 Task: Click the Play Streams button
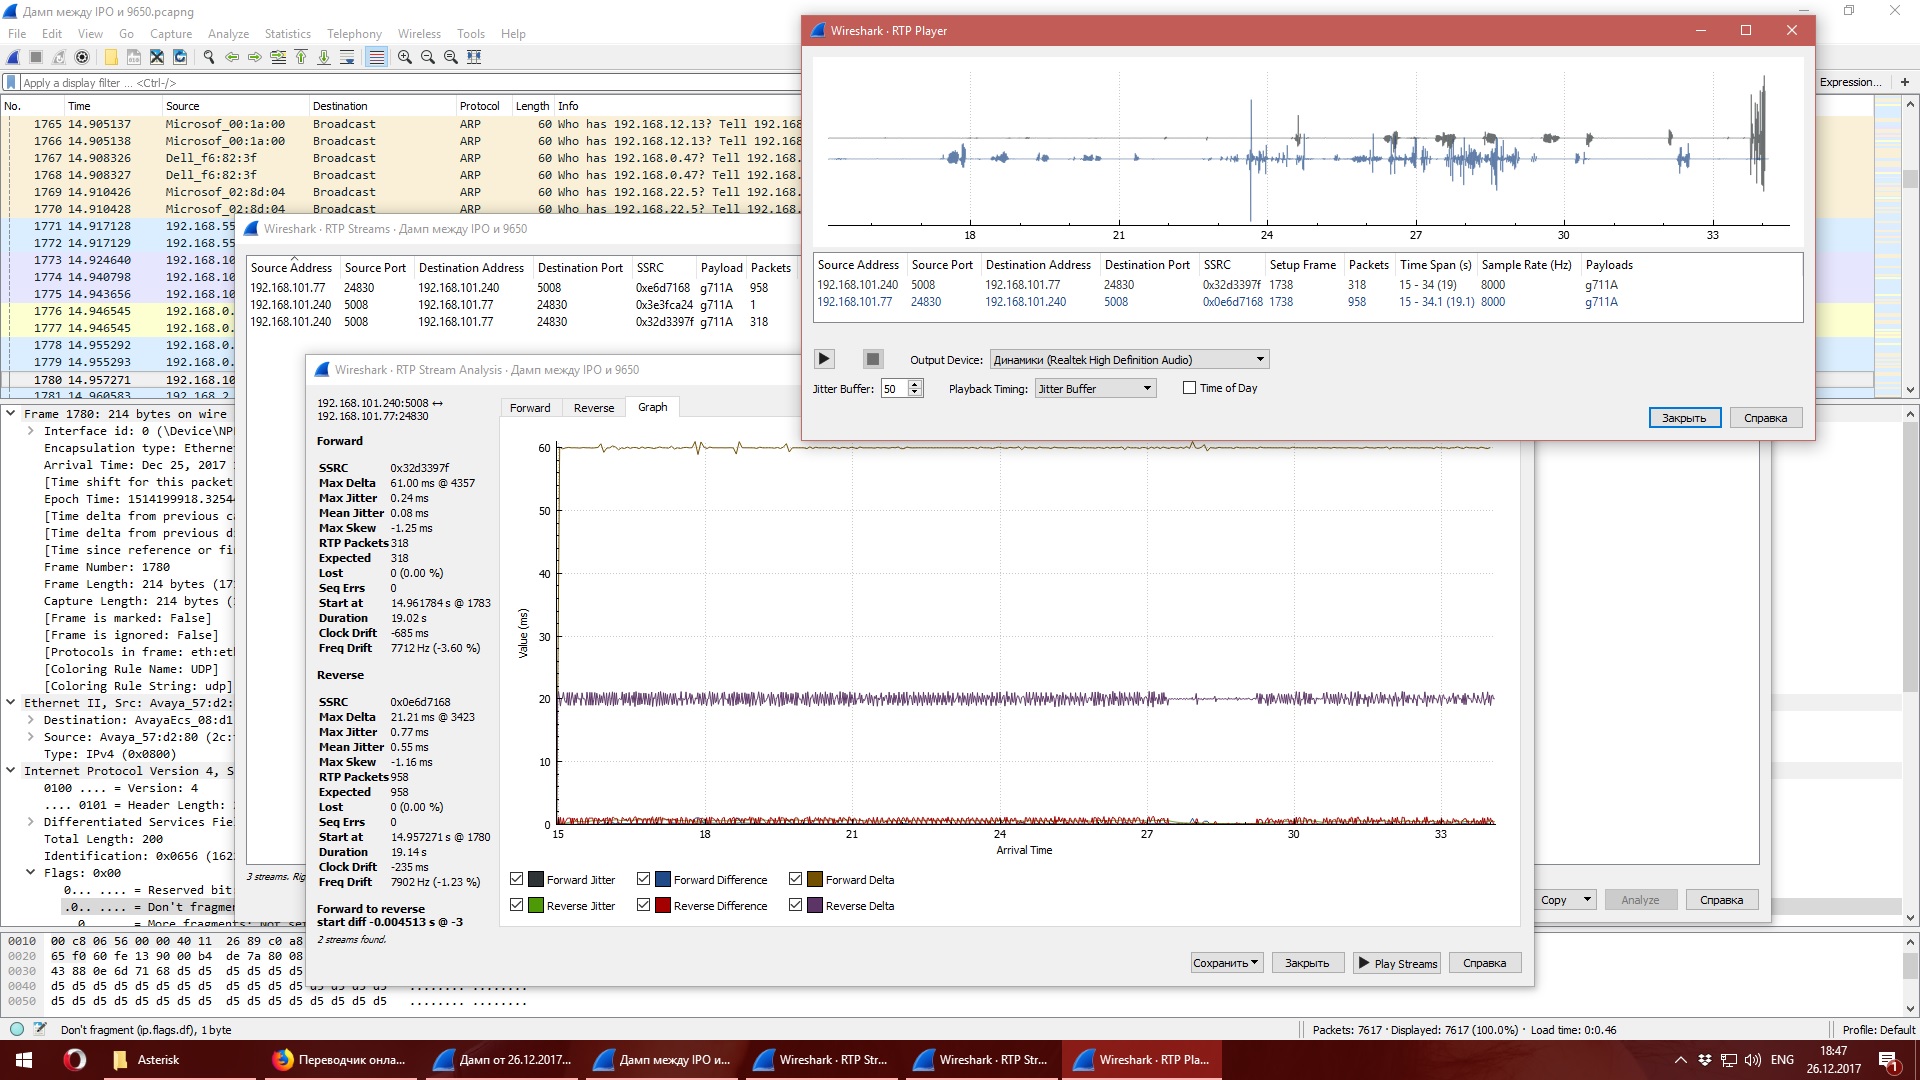[1397, 963]
